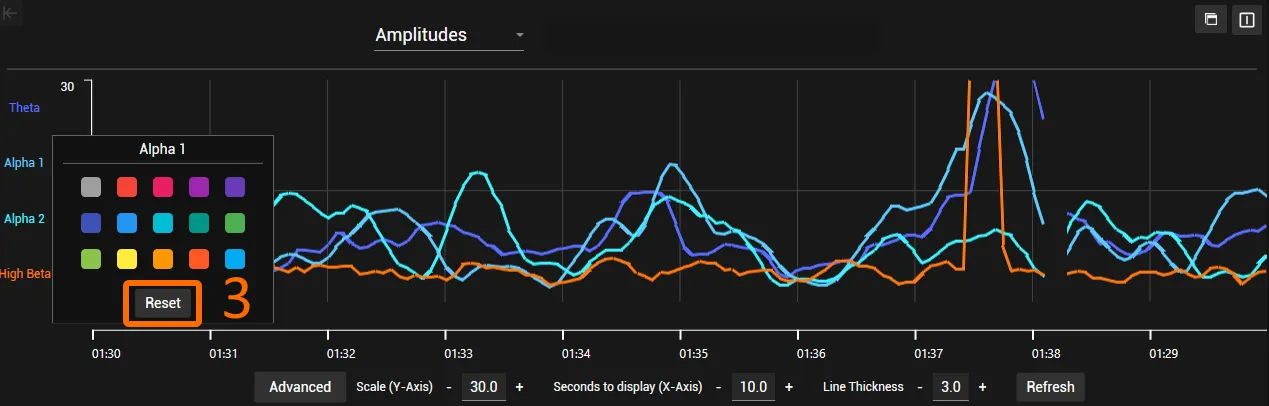1269x406 pixels.
Task: Pick the deep violet swatch ending the top row
Action: [235, 187]
